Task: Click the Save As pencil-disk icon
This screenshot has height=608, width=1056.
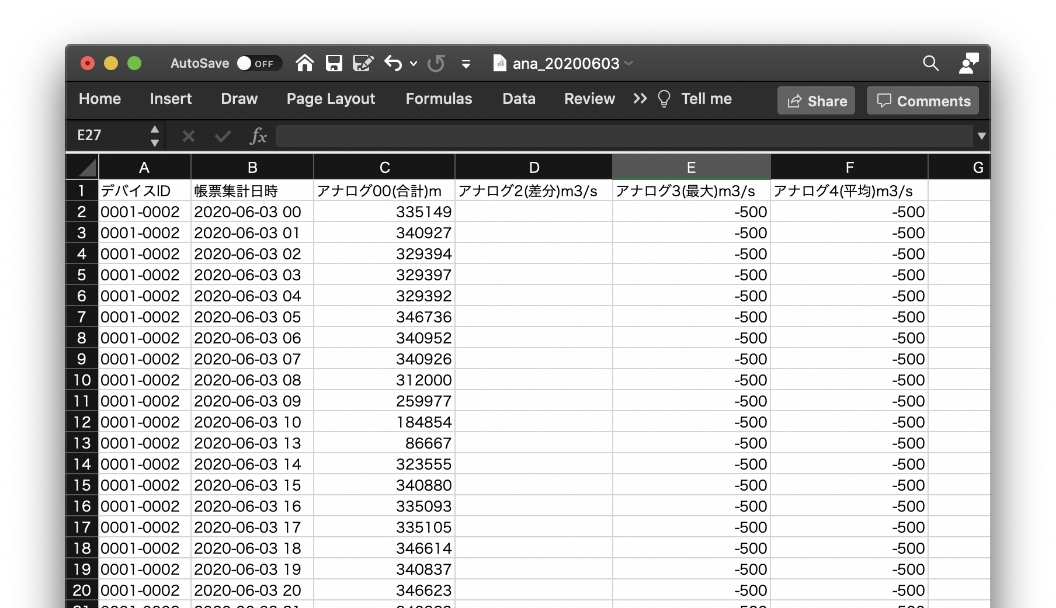Action: tap(363, 63)
